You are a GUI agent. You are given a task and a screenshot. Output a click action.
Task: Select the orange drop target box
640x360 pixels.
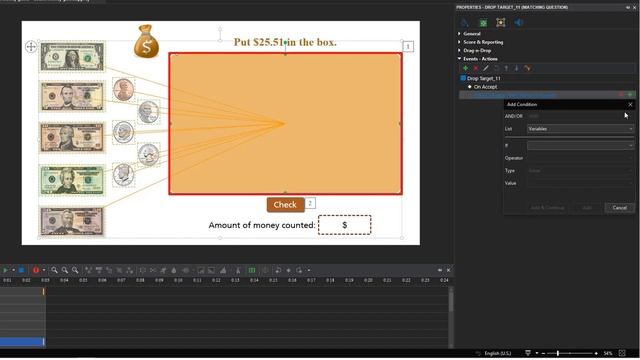click(285, 124)
